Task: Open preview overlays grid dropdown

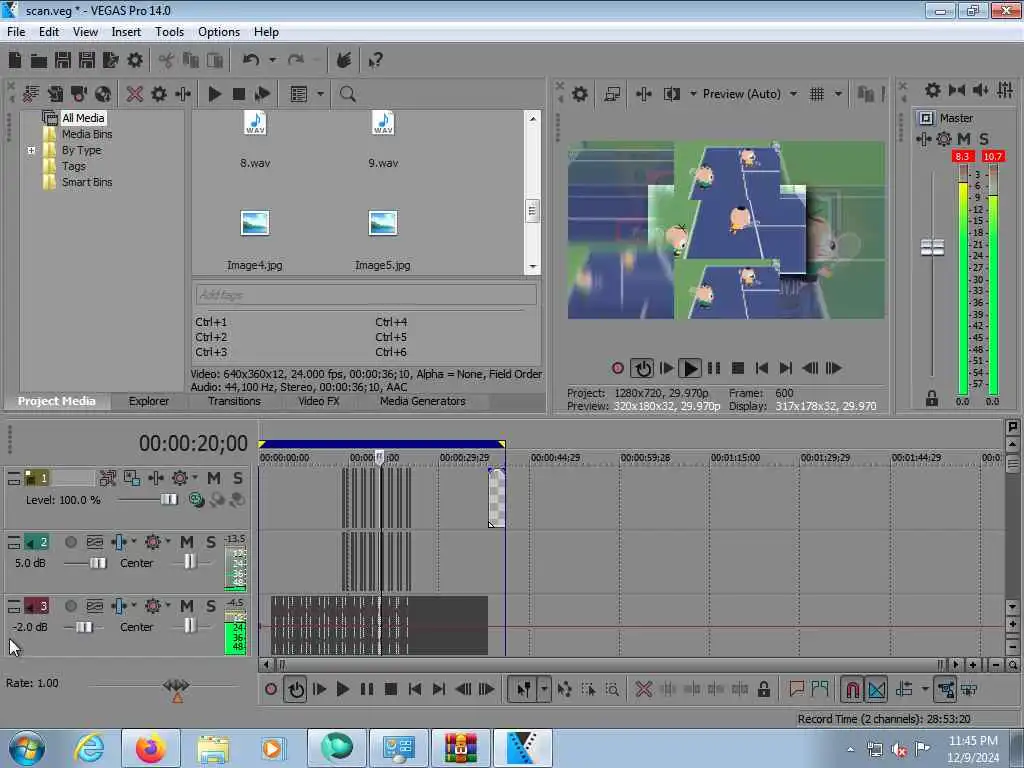Action: pyautogui.click(x=838, y=94)
